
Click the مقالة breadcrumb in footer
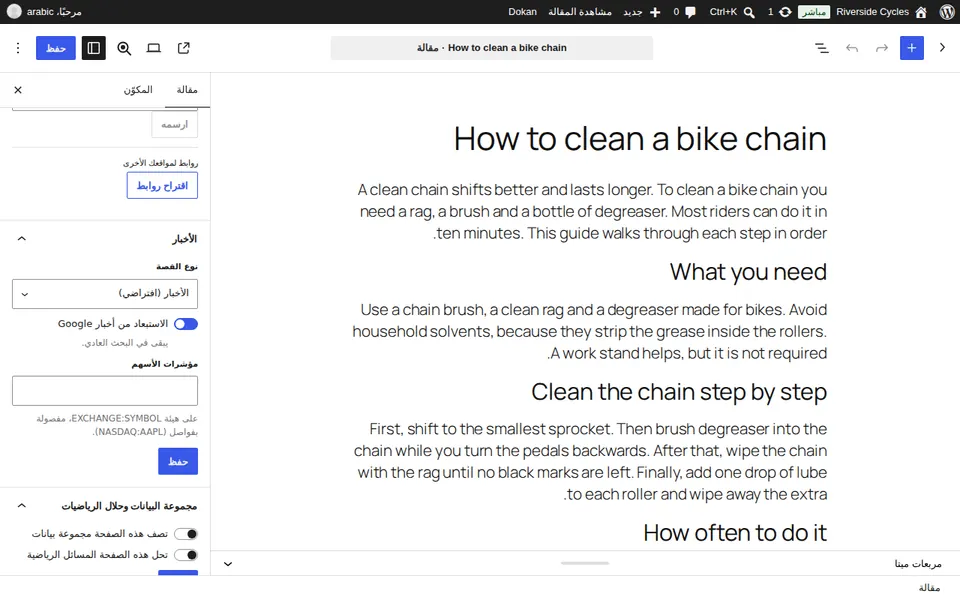[929, 588]
